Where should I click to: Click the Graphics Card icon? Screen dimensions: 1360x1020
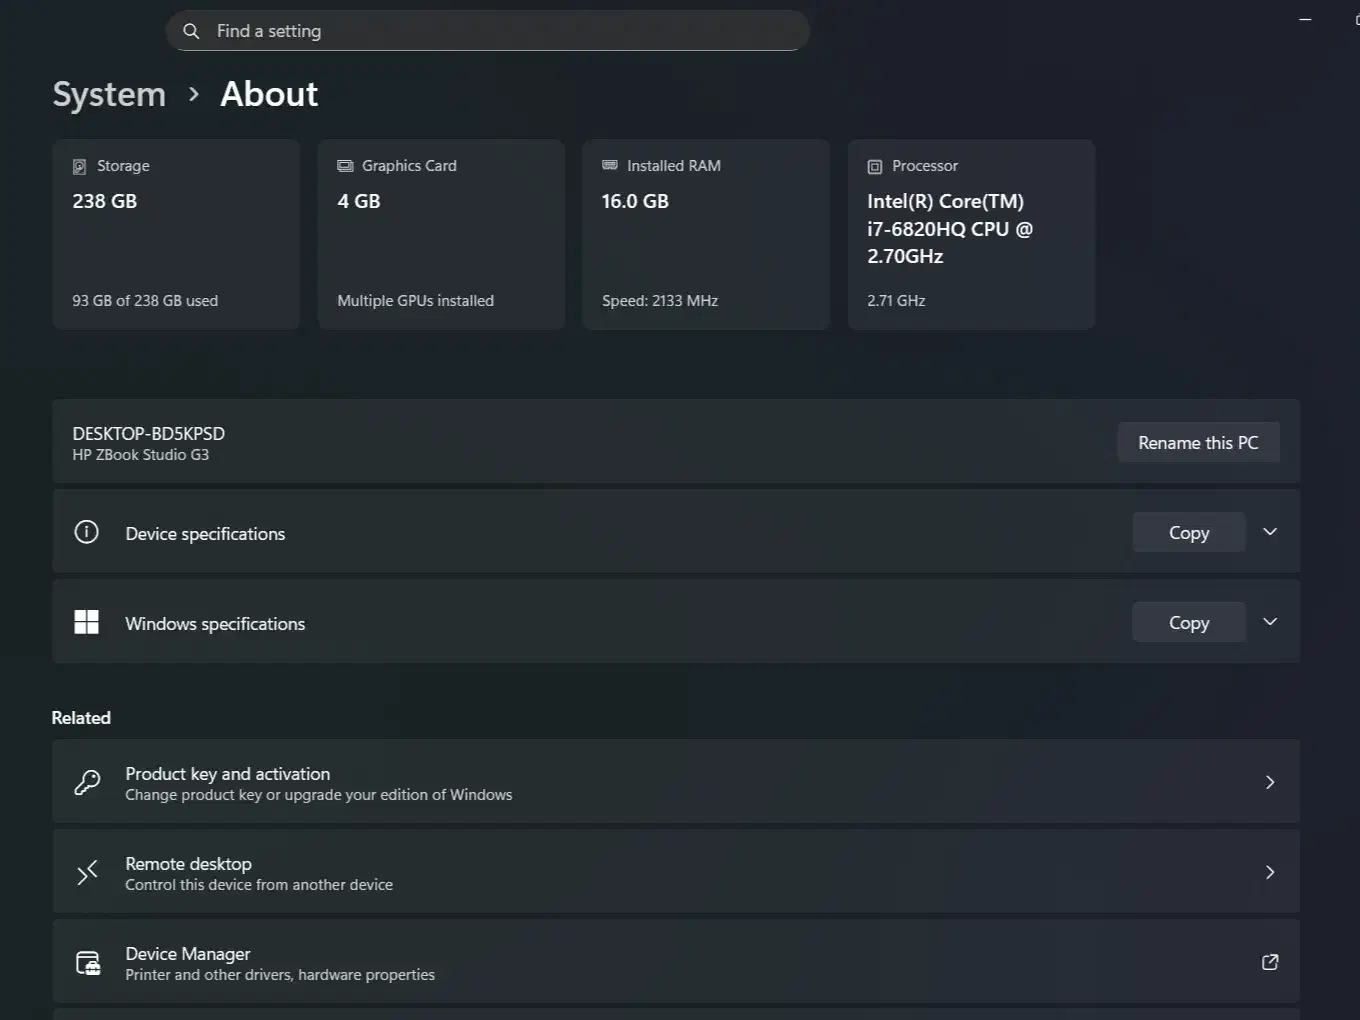(x=345, y=166)
